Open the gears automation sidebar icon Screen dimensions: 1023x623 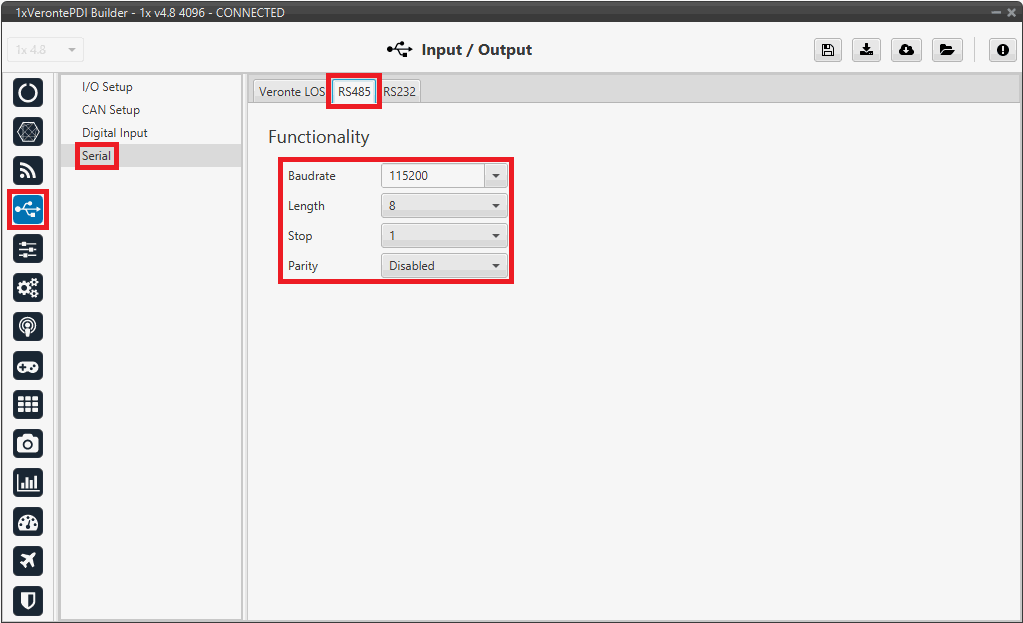pyautogui.click(x=28, y=288)
